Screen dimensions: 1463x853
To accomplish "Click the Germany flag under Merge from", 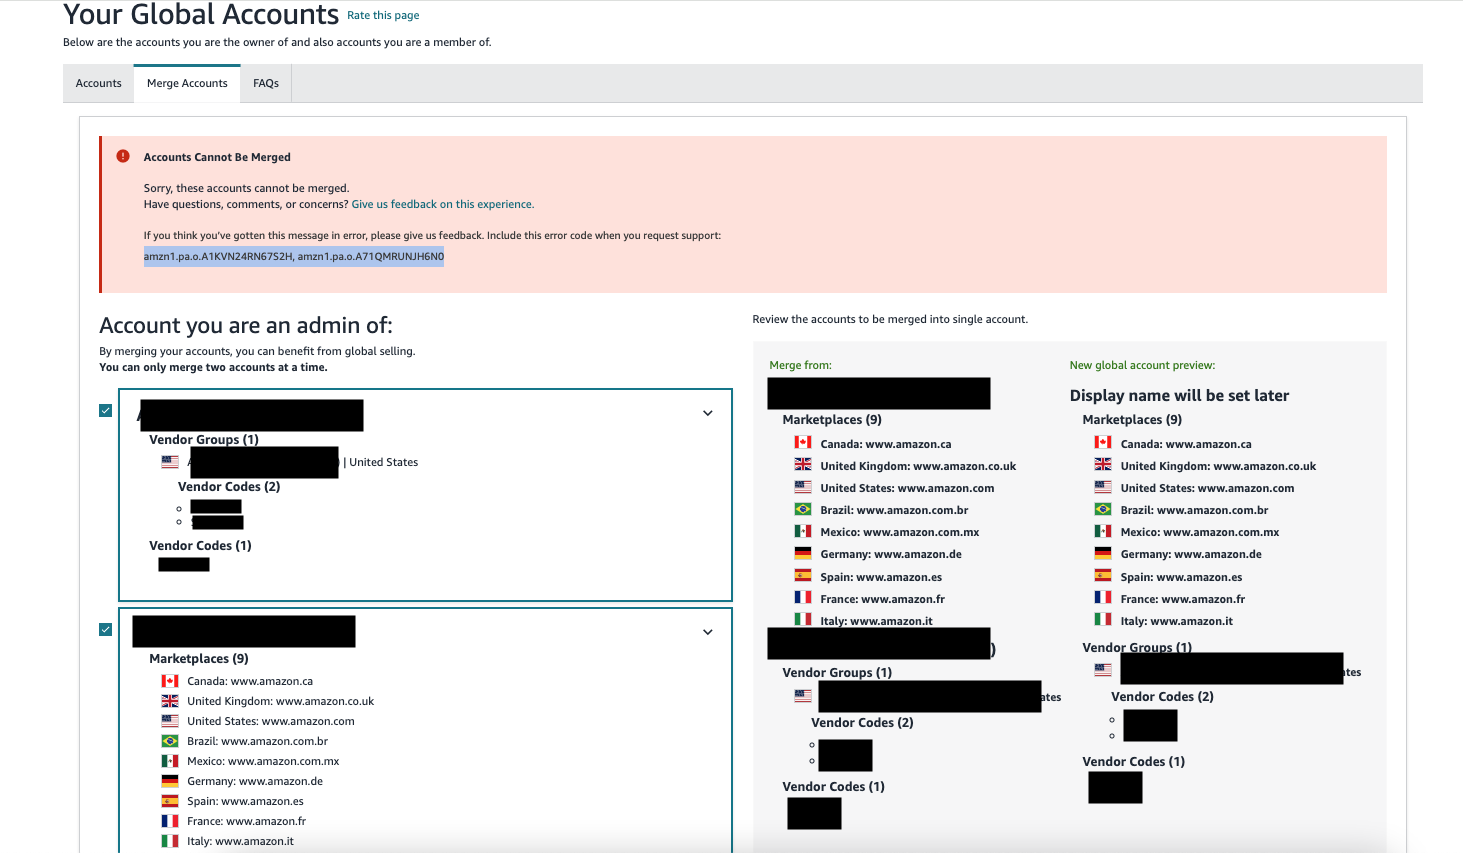I will point(803,553).
